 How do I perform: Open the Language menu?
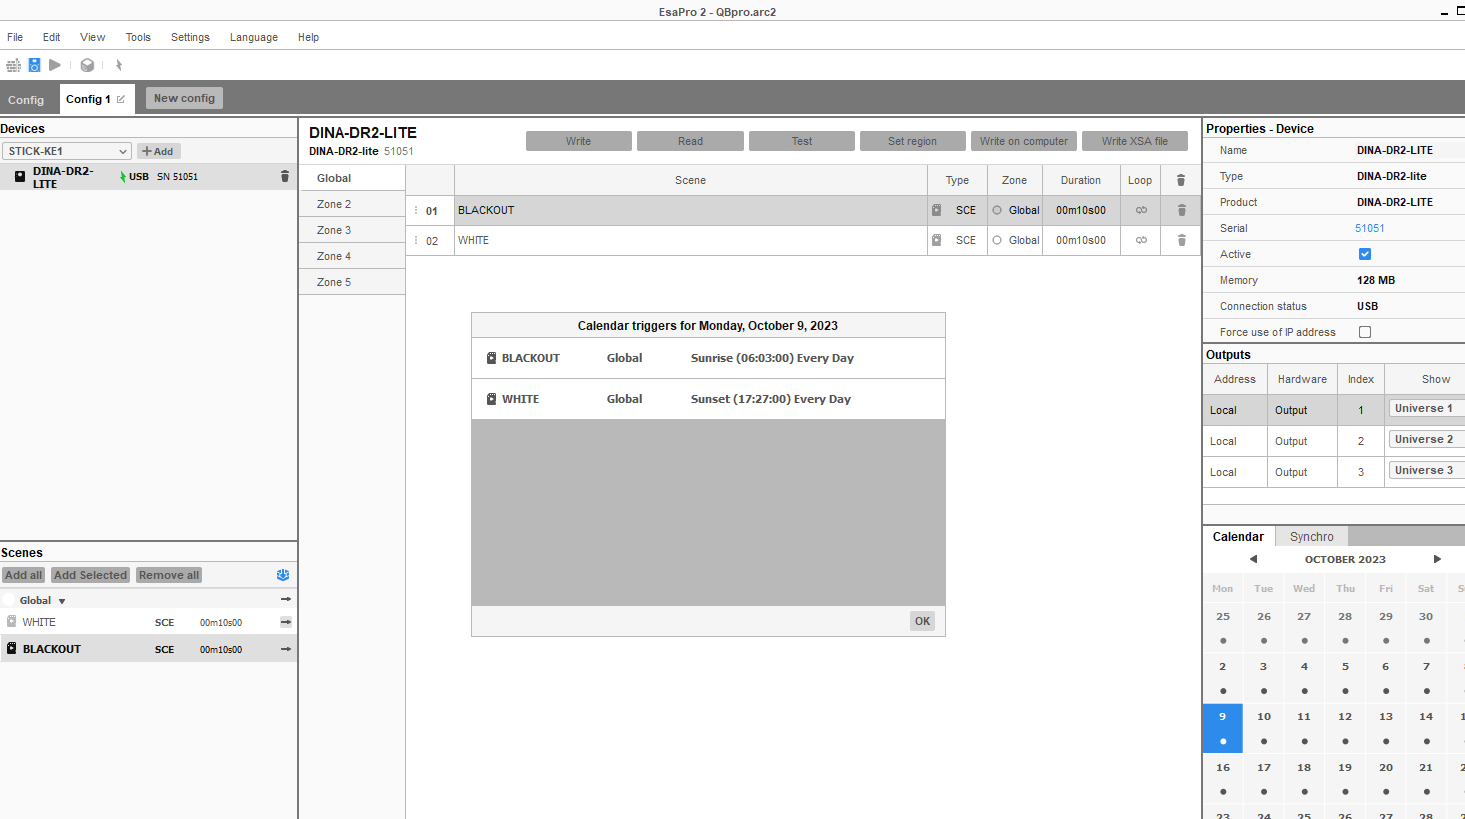254,37
